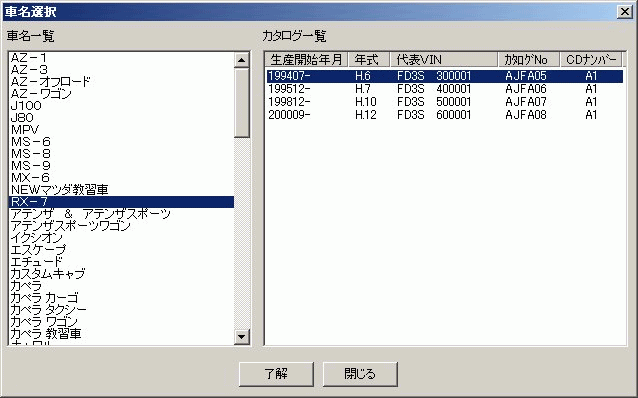Select catalog row 199512- AJFA06
Screen dimensions: 638x398
tap(445, 89)
